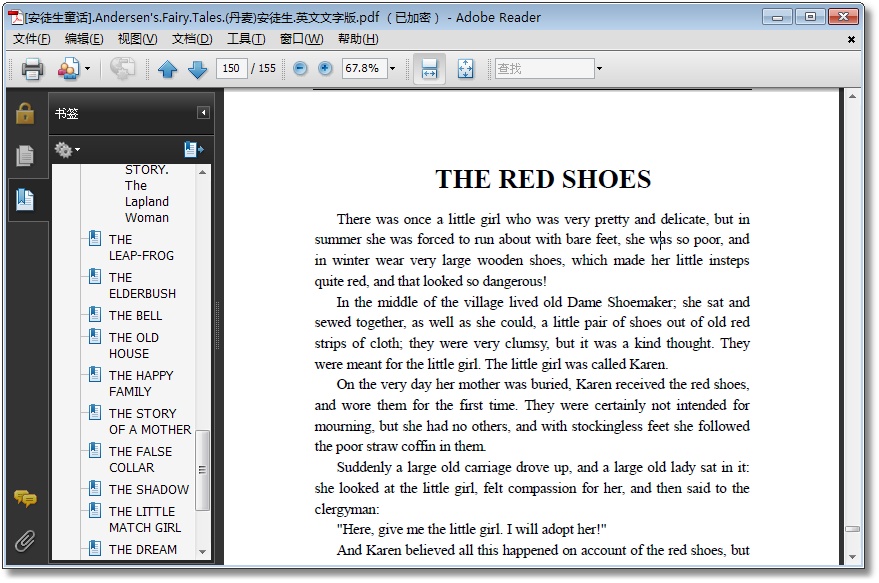Click the find search text box

tap(544, 68)
